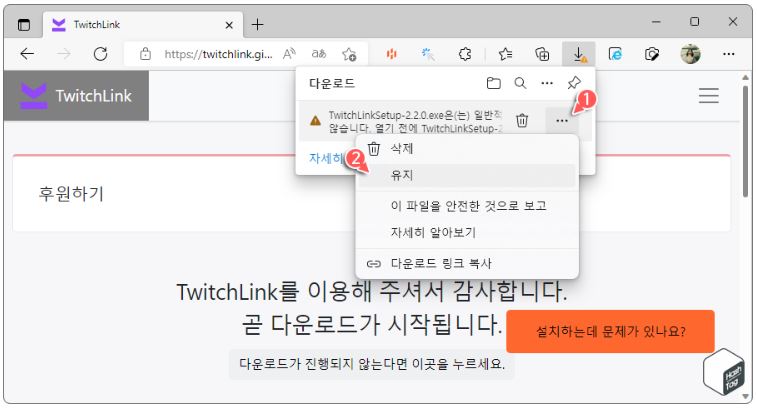Add this page to favorites
Viewport: 757px width, 409px height.
(349, 54)
